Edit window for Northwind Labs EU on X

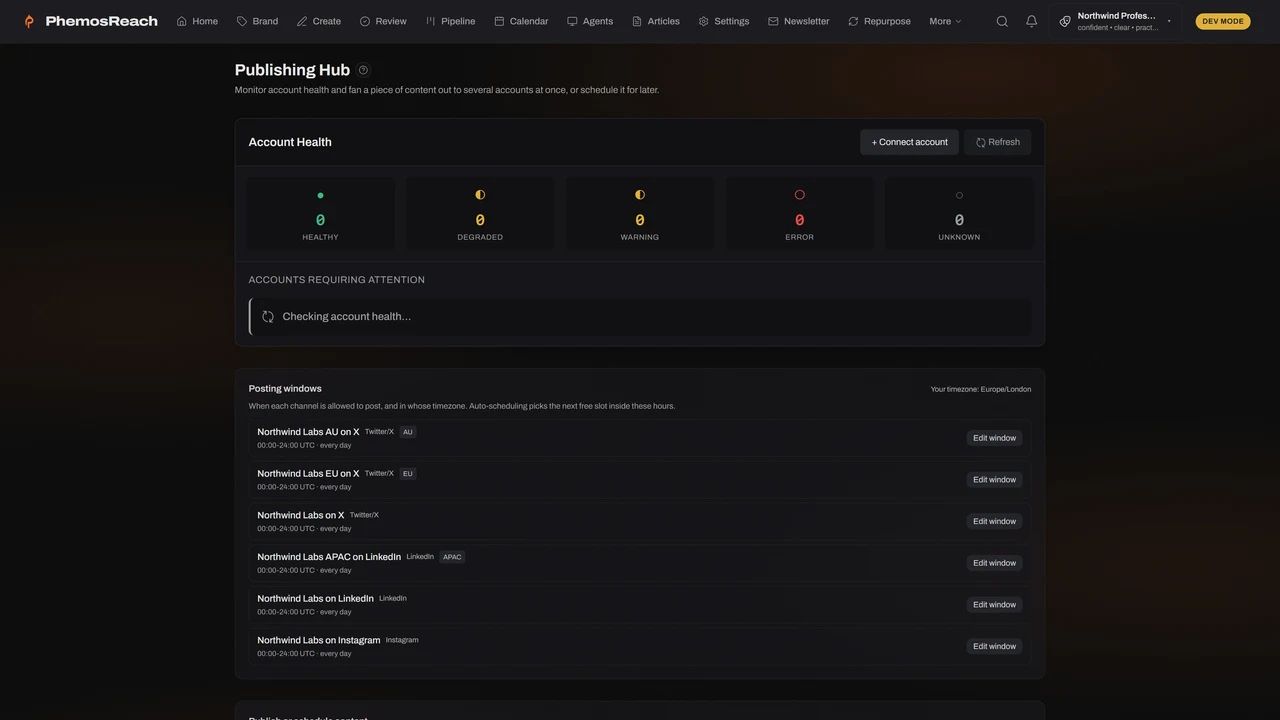coord(994,480)
